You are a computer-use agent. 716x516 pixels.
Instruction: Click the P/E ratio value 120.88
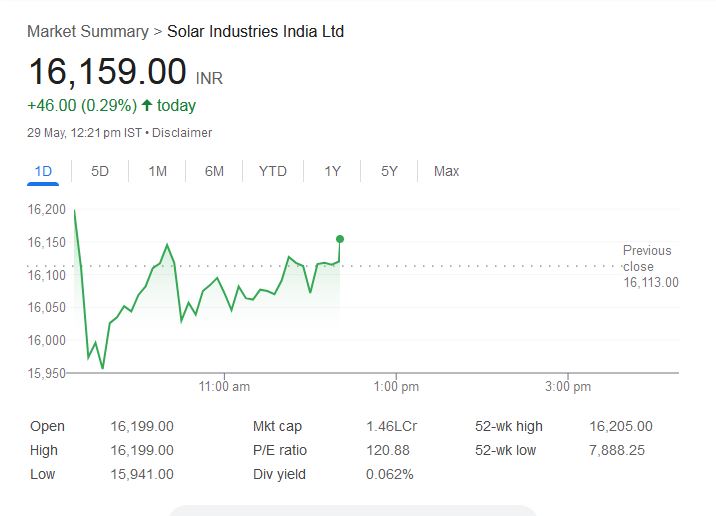click(x=388, y=450)
